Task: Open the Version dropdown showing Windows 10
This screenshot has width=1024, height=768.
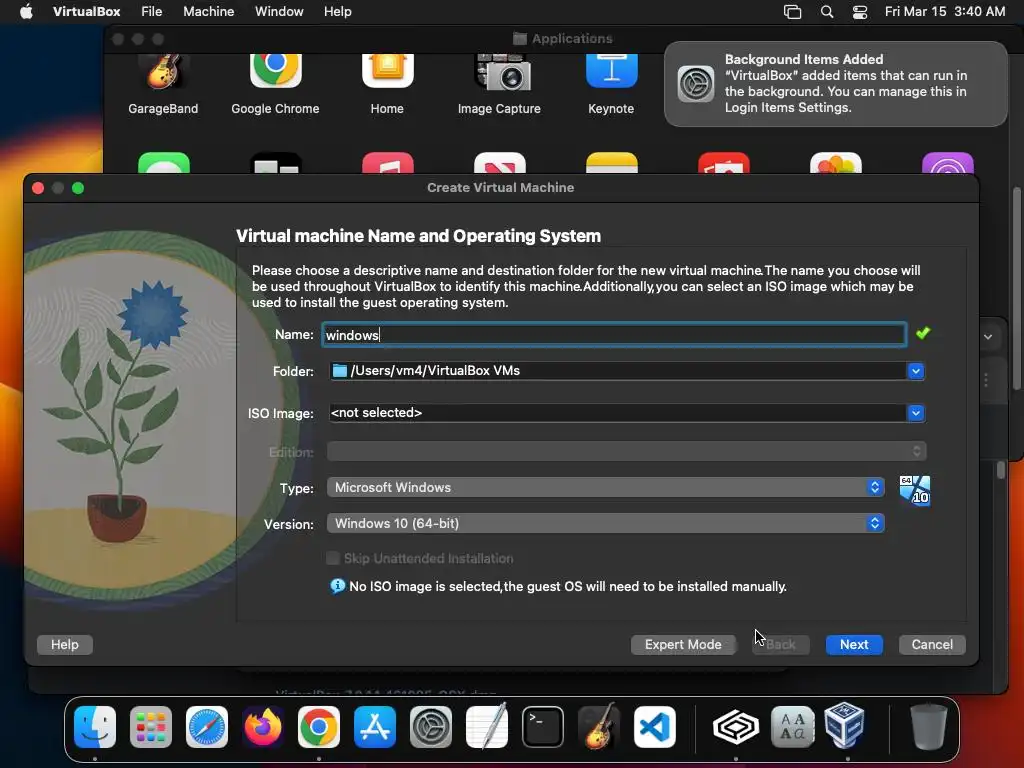Action: coord(605,523)
